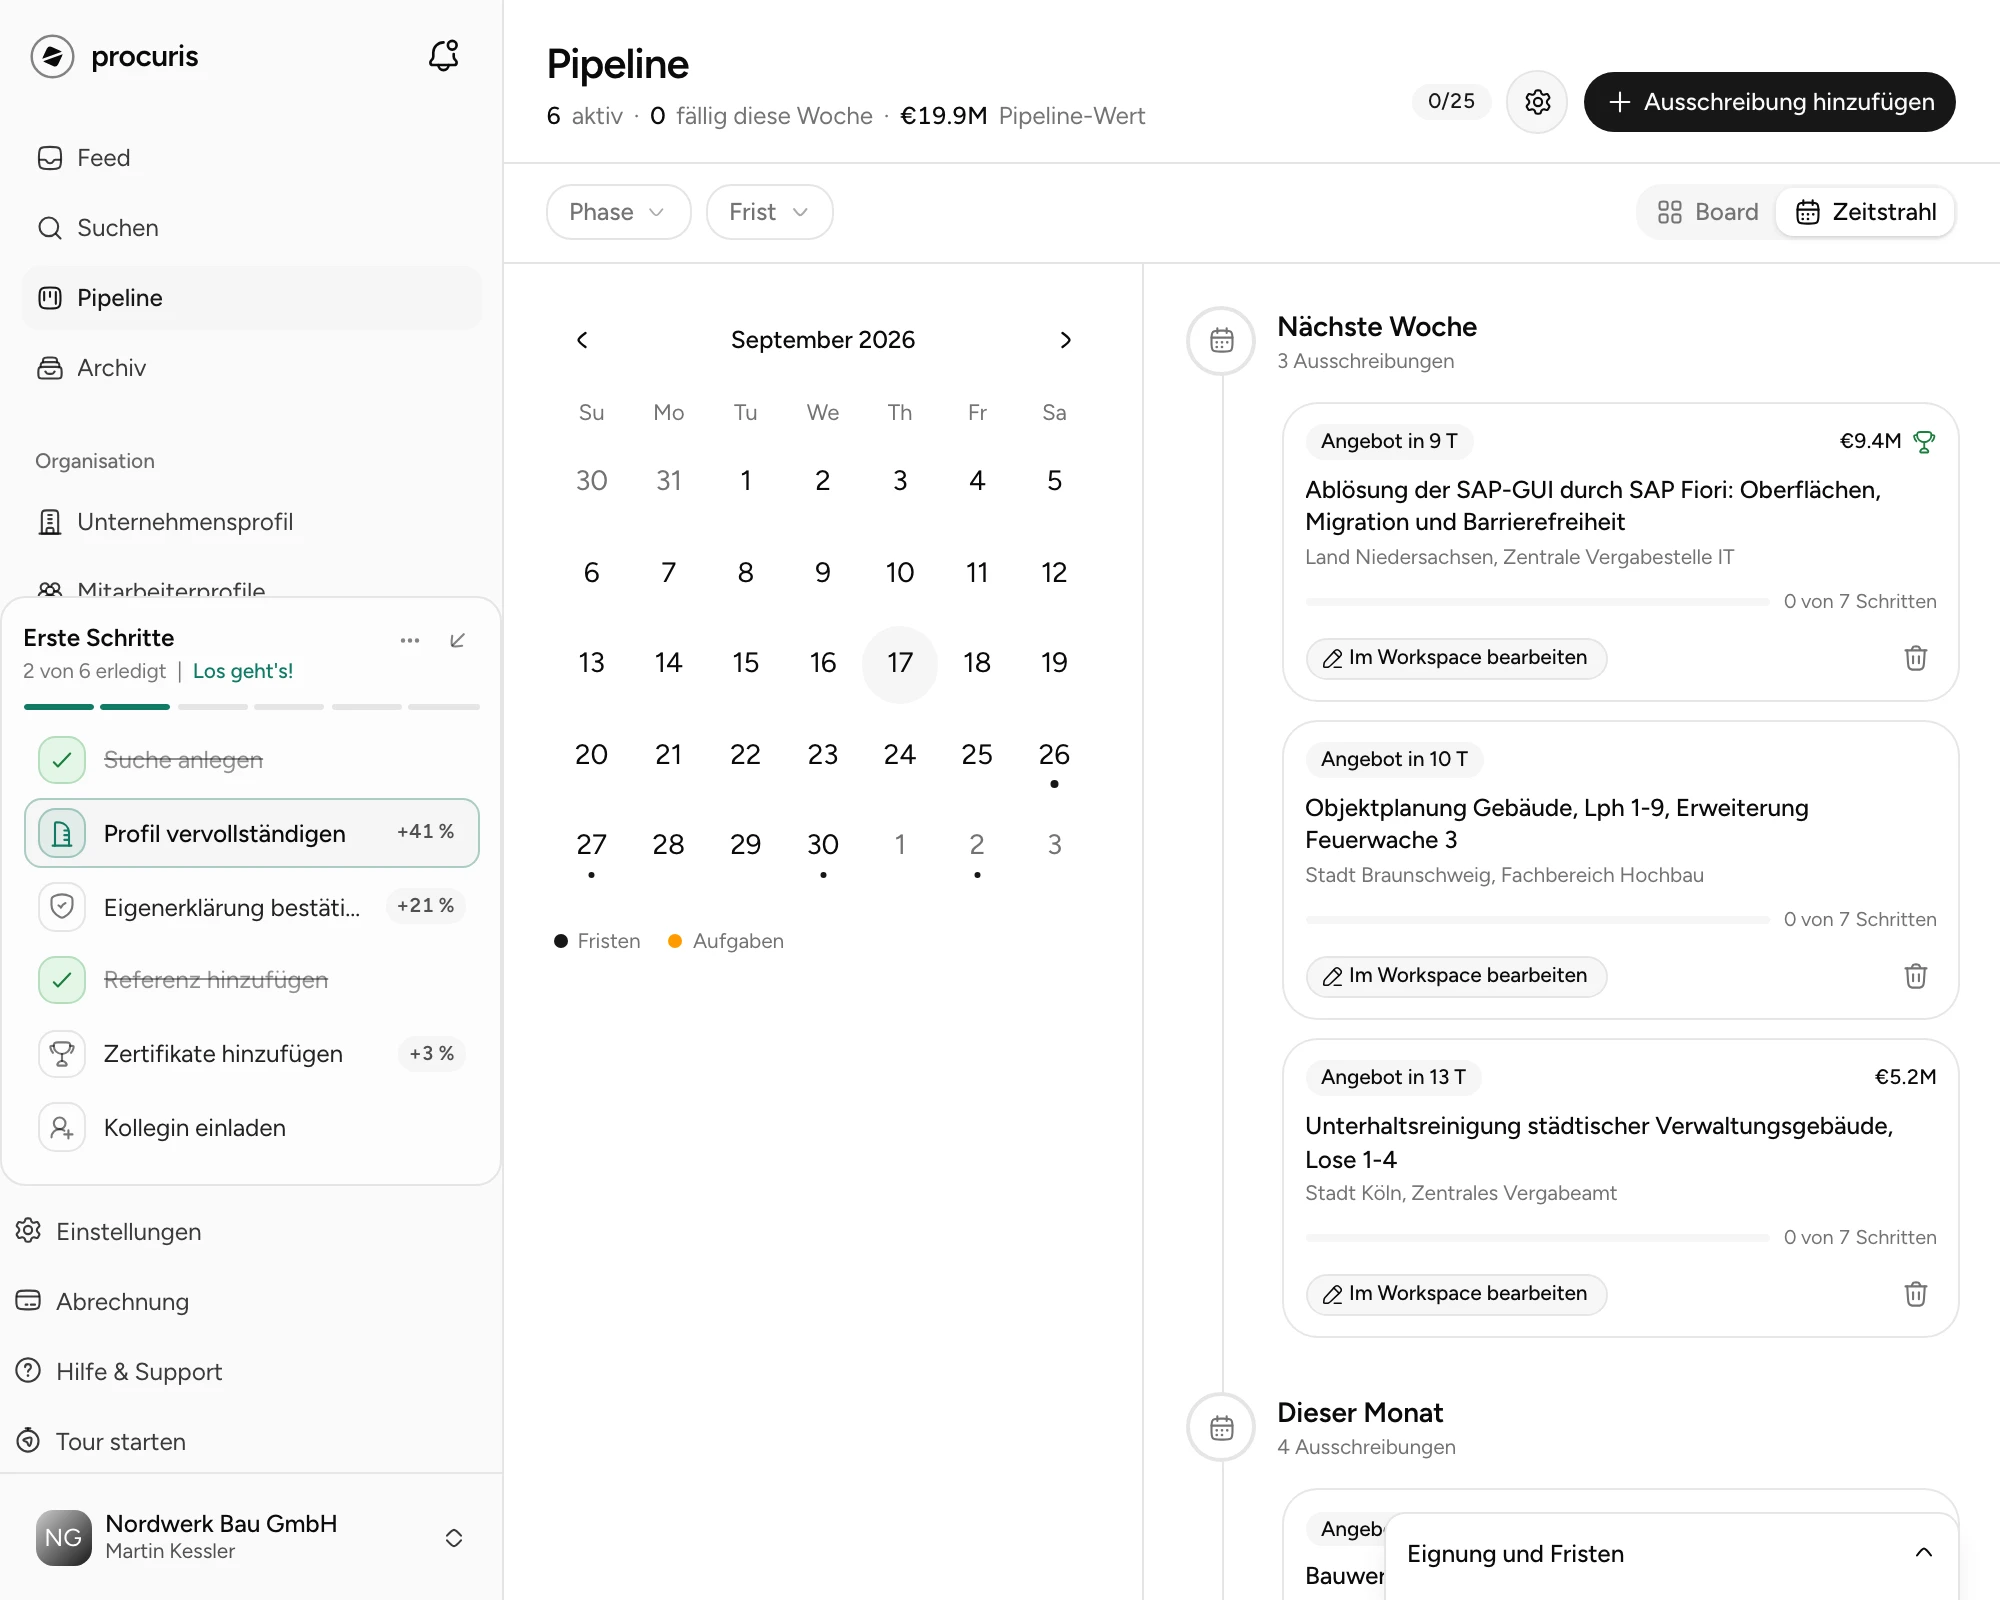Click the Erste Schritte progress bar
The height and width of the screenshot is (1600, 2000).
point(252,707)
